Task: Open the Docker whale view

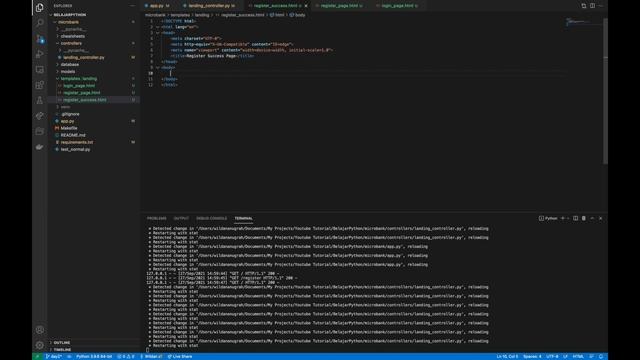Action: coord(40,147)
